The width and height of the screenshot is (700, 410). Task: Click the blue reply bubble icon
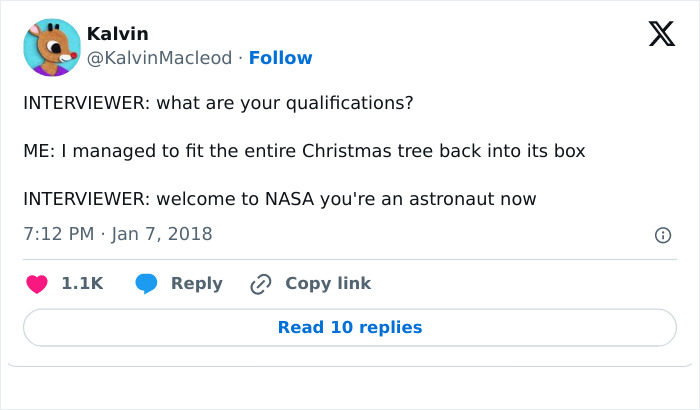(147, 284)
